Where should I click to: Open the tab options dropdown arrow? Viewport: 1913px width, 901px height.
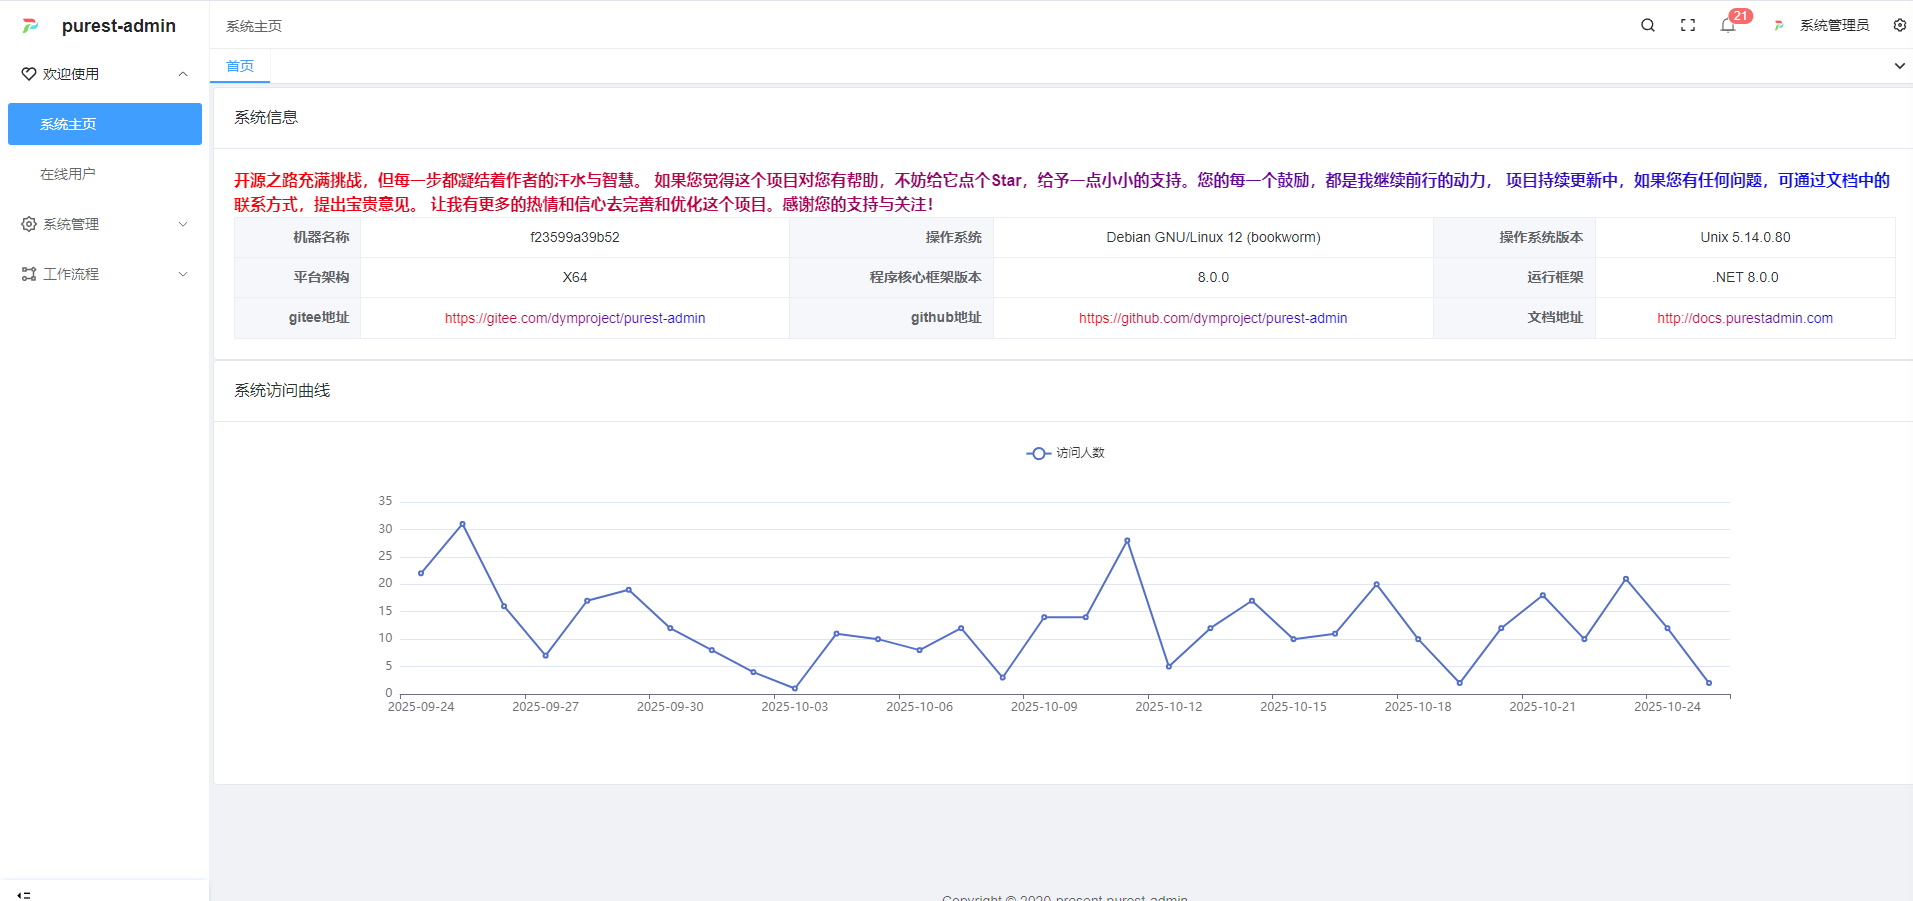[1899, 66]
